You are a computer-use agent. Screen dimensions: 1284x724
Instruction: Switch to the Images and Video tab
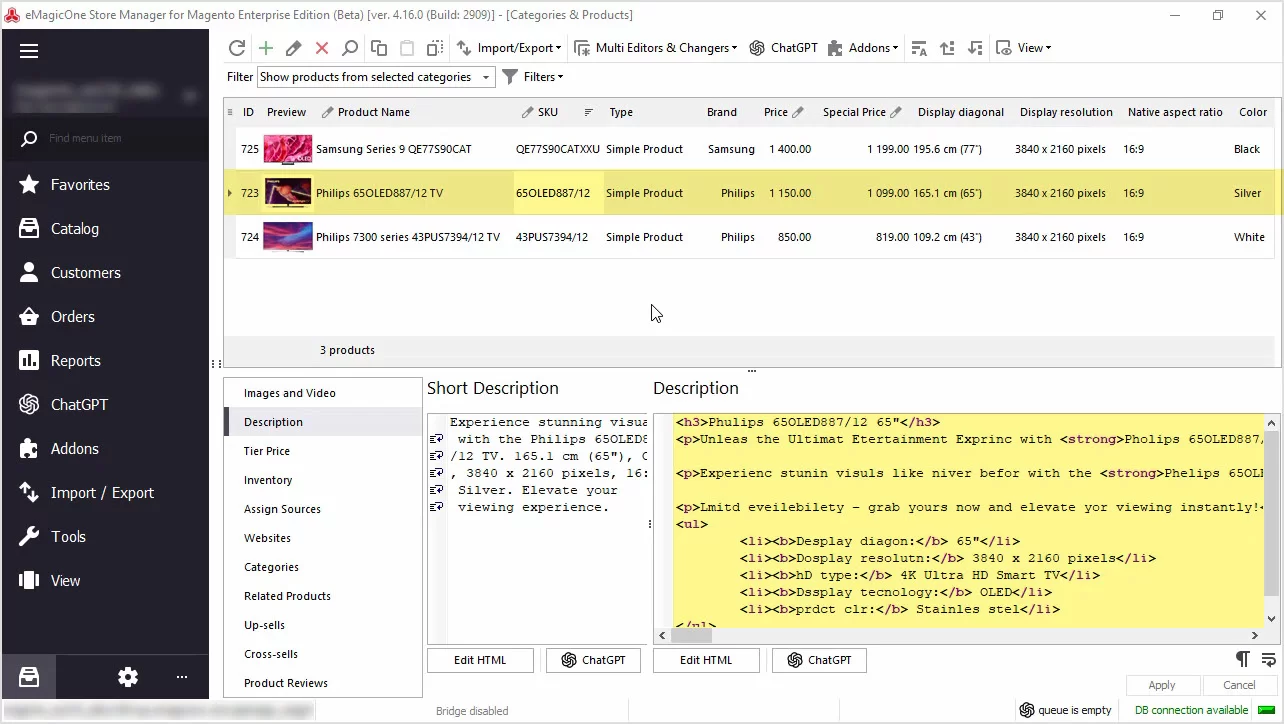[323, 393]
